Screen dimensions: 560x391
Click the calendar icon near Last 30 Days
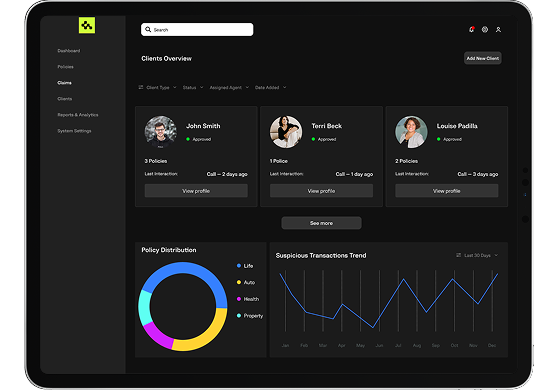pos(459,255)
